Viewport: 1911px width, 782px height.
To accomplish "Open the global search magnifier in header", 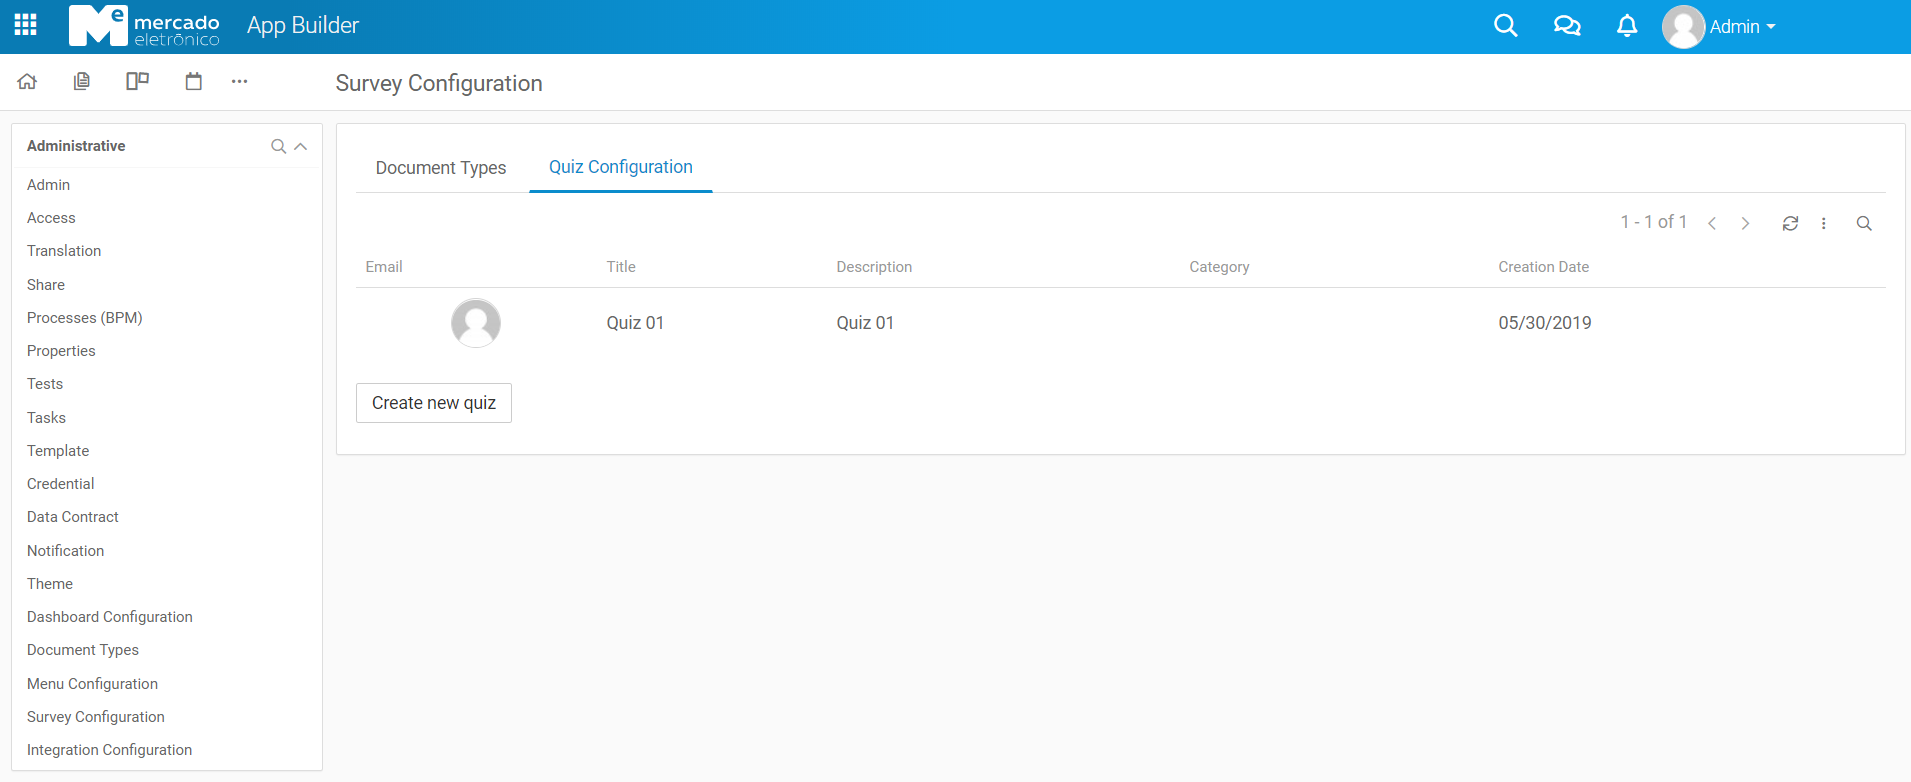I will [1505, 26].
